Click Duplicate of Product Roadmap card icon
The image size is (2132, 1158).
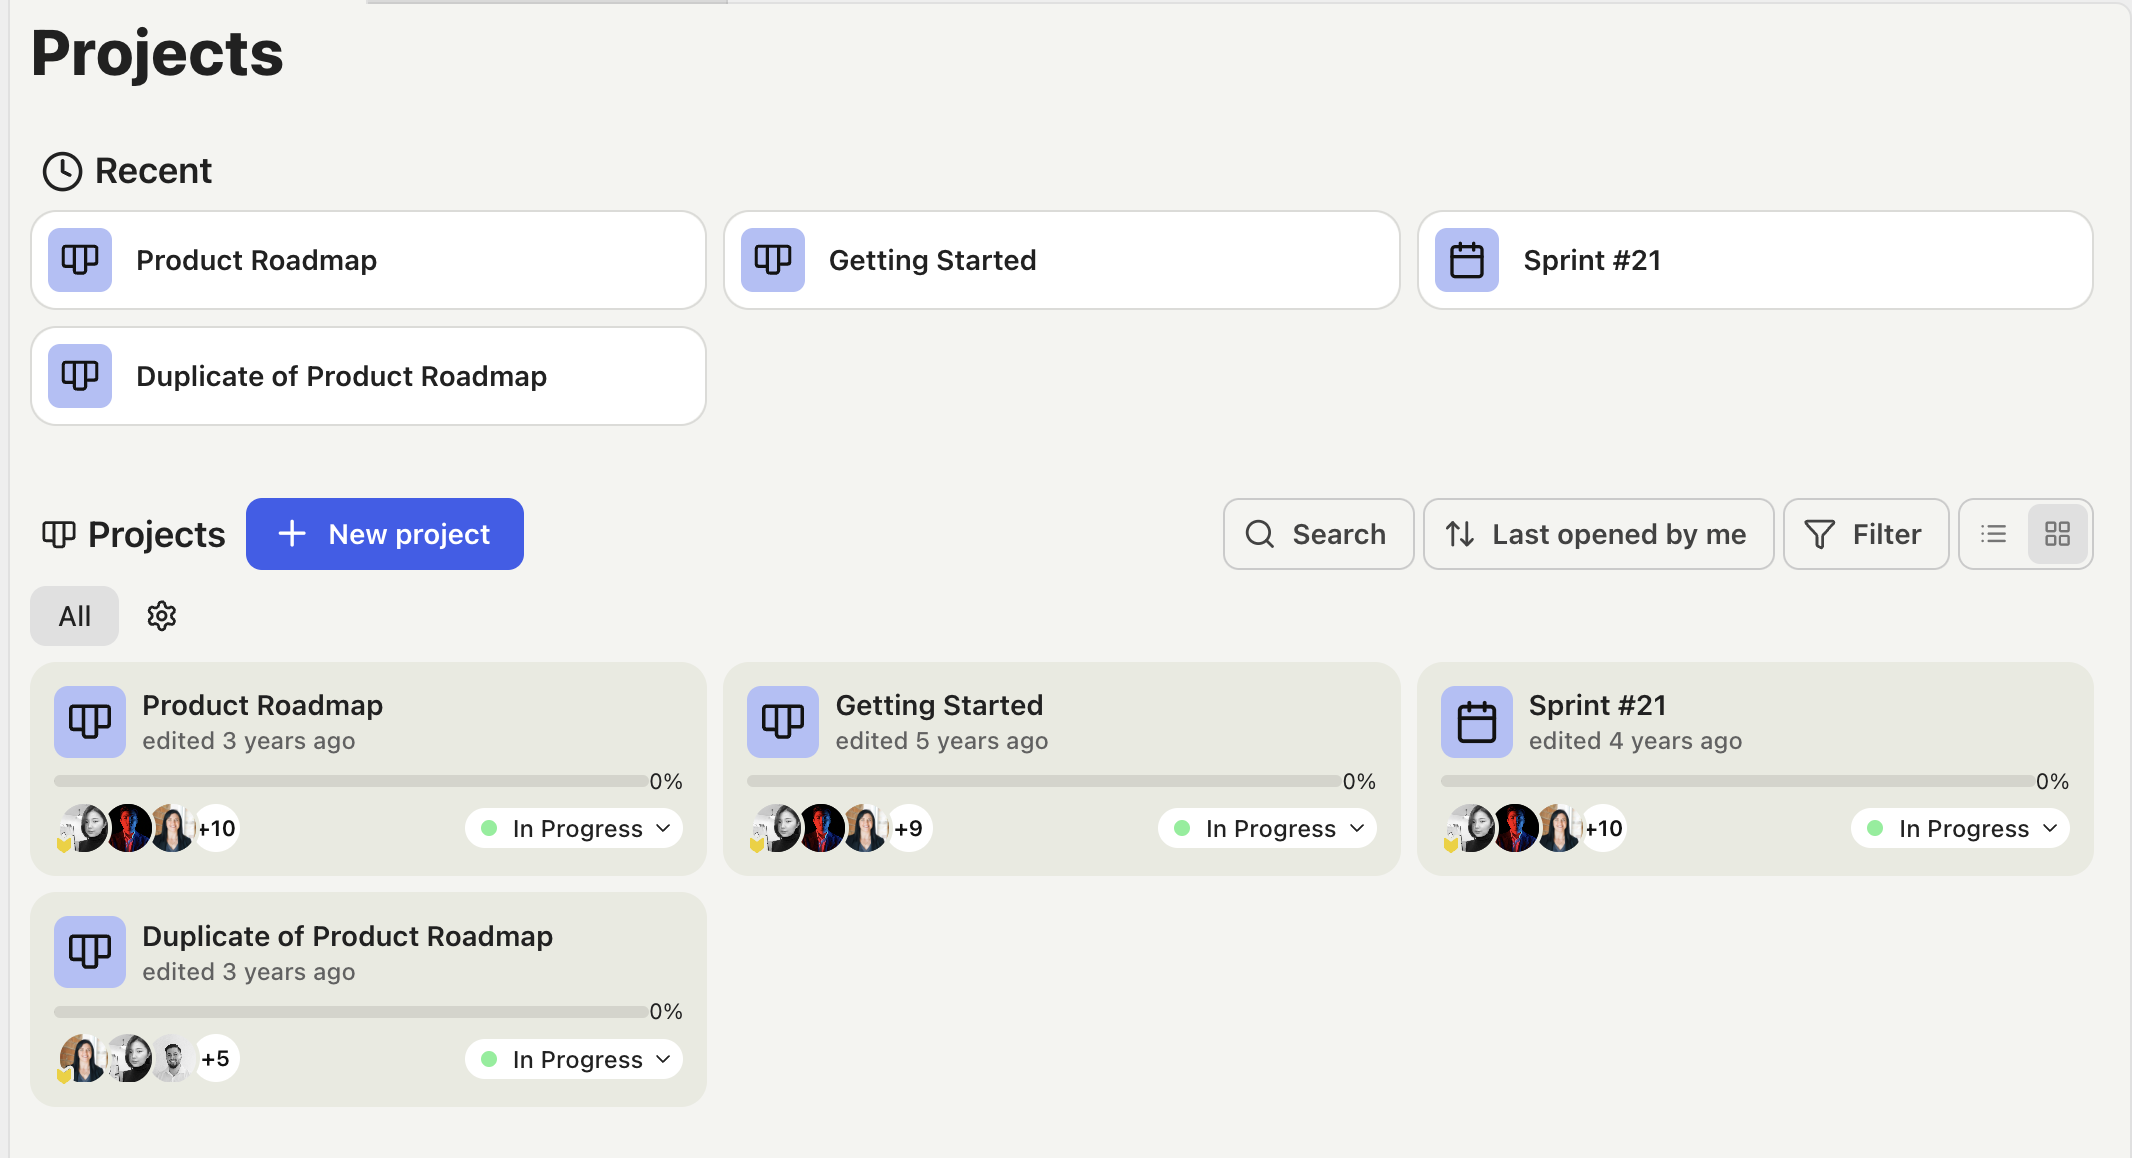pos(90,951)
